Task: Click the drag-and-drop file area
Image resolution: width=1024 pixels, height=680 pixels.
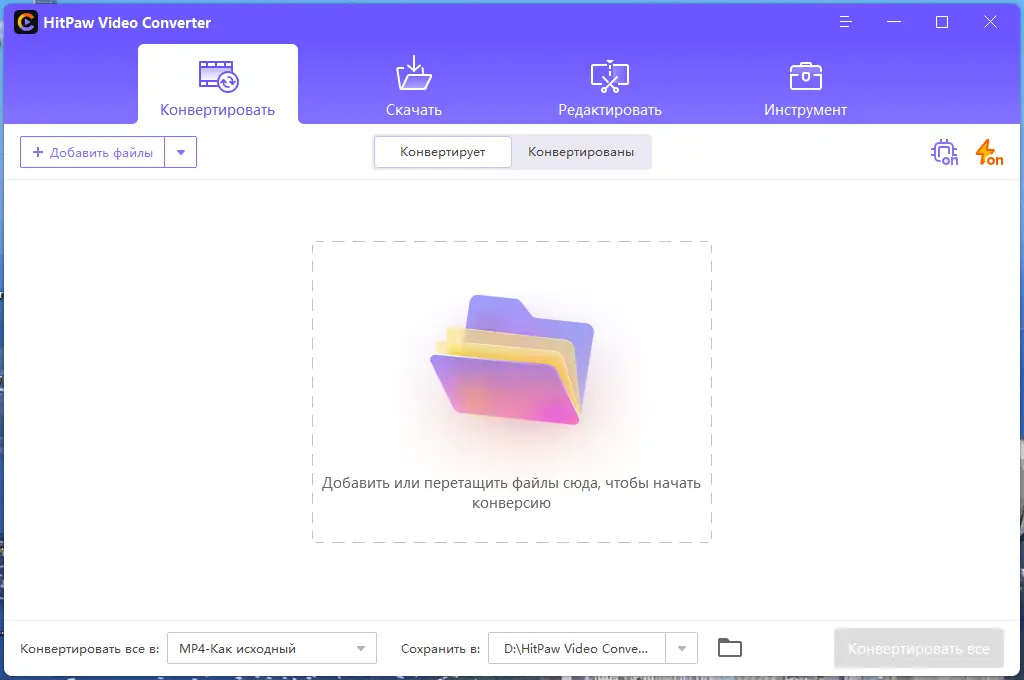Action: pos(512,390)
